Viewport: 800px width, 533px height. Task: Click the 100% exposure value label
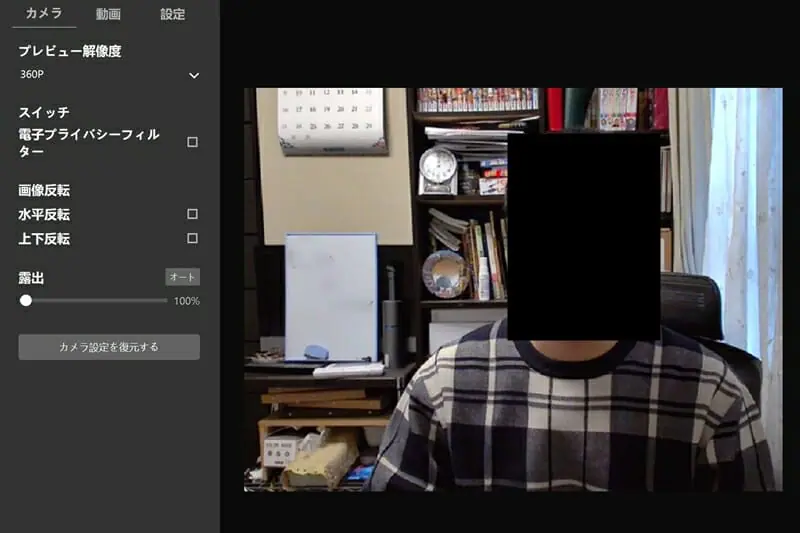pos(187,301)
